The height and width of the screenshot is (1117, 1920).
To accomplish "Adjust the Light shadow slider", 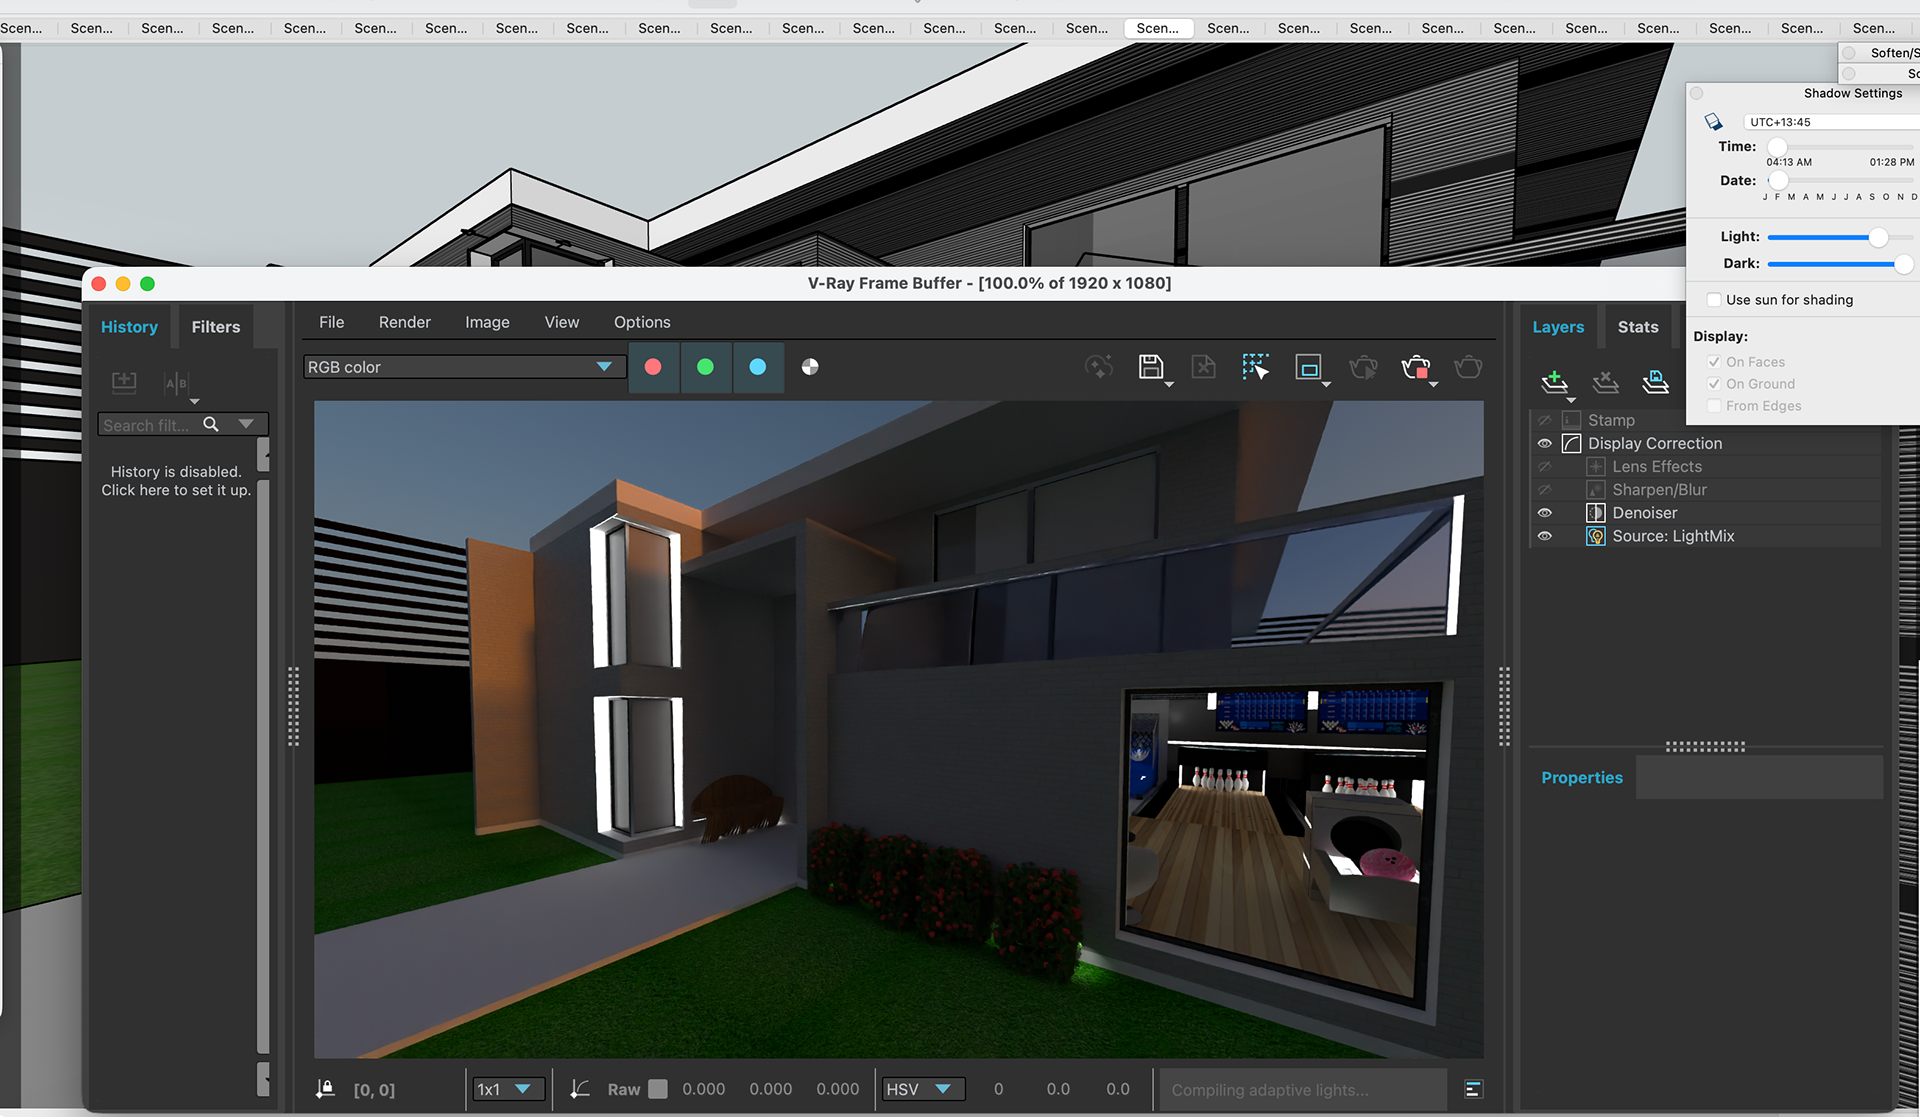I will pyautogui.click(x=1878, y=237).
